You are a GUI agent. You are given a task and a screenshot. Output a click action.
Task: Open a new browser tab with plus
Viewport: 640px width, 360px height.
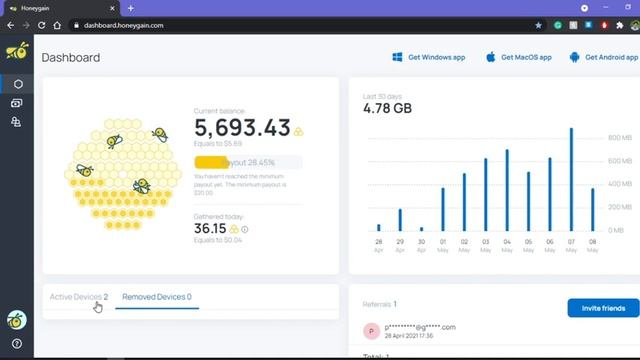click(131, 8)
